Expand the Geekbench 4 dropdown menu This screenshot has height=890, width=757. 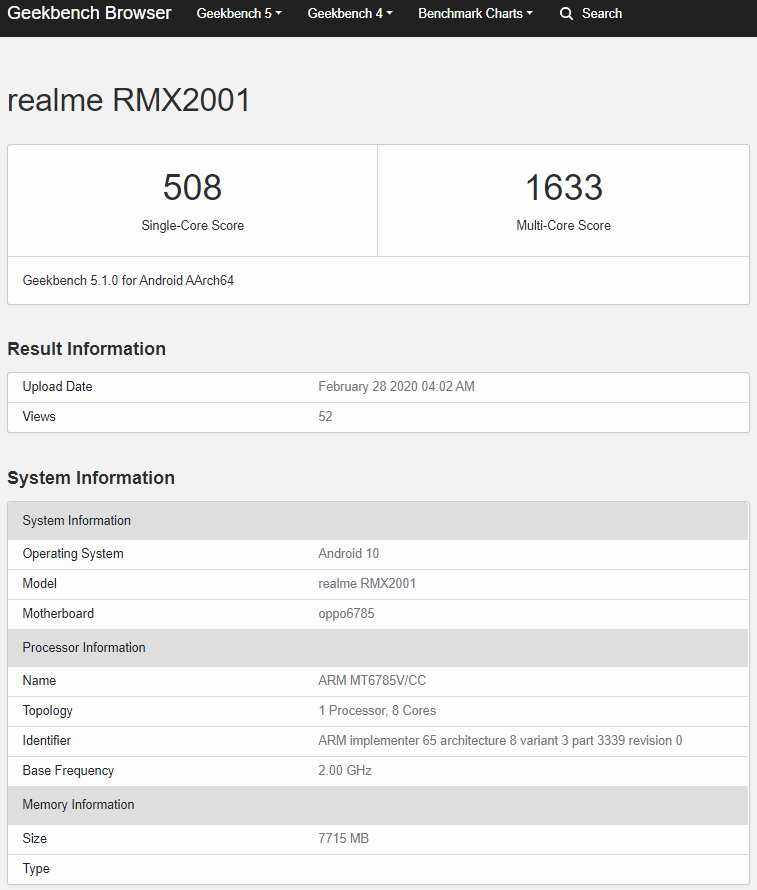point(350,14)
